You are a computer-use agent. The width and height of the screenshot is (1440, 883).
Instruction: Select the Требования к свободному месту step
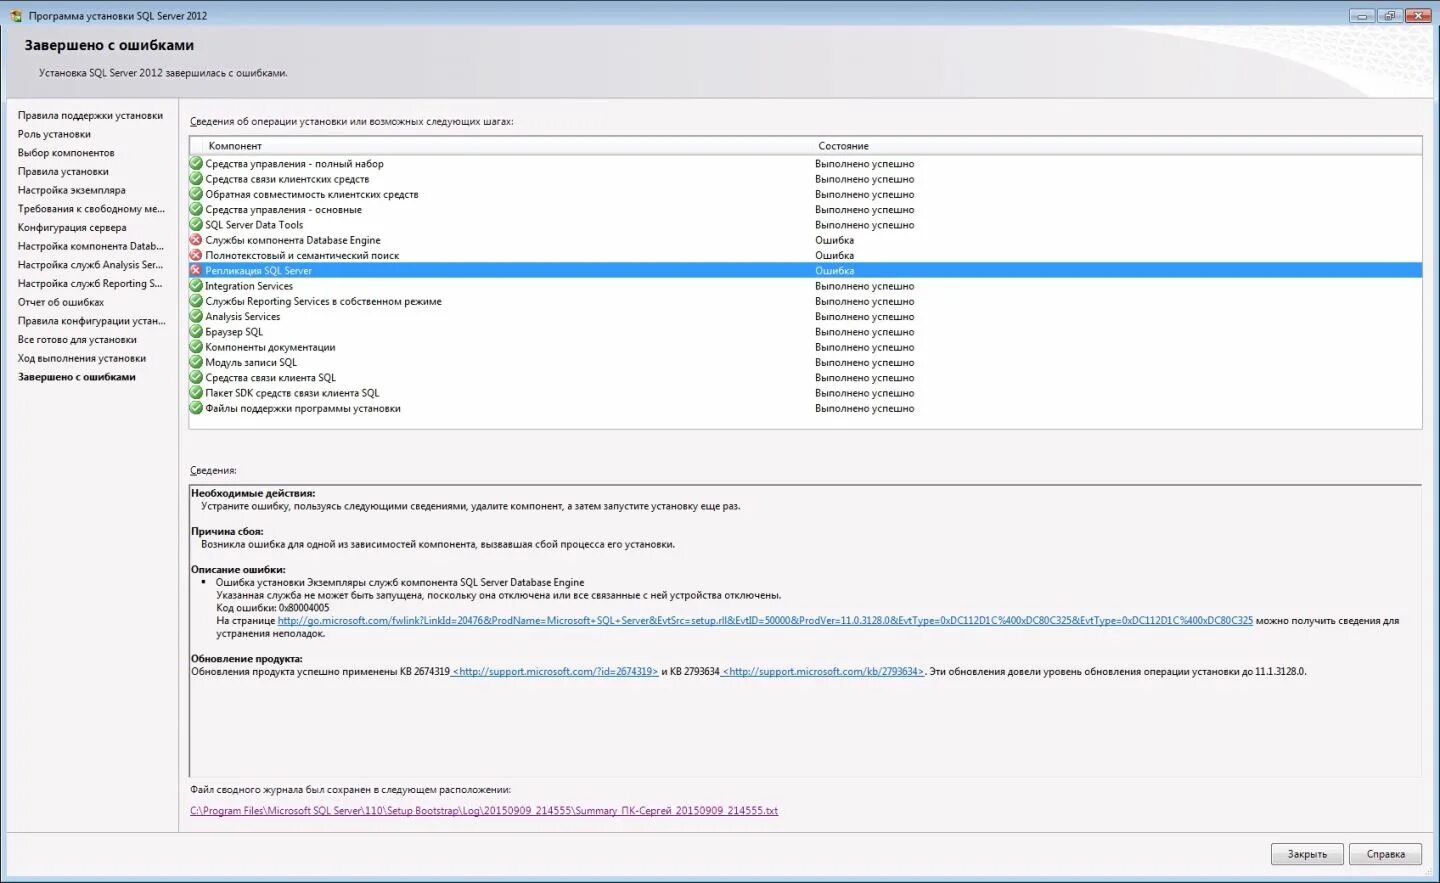[91, 209]
